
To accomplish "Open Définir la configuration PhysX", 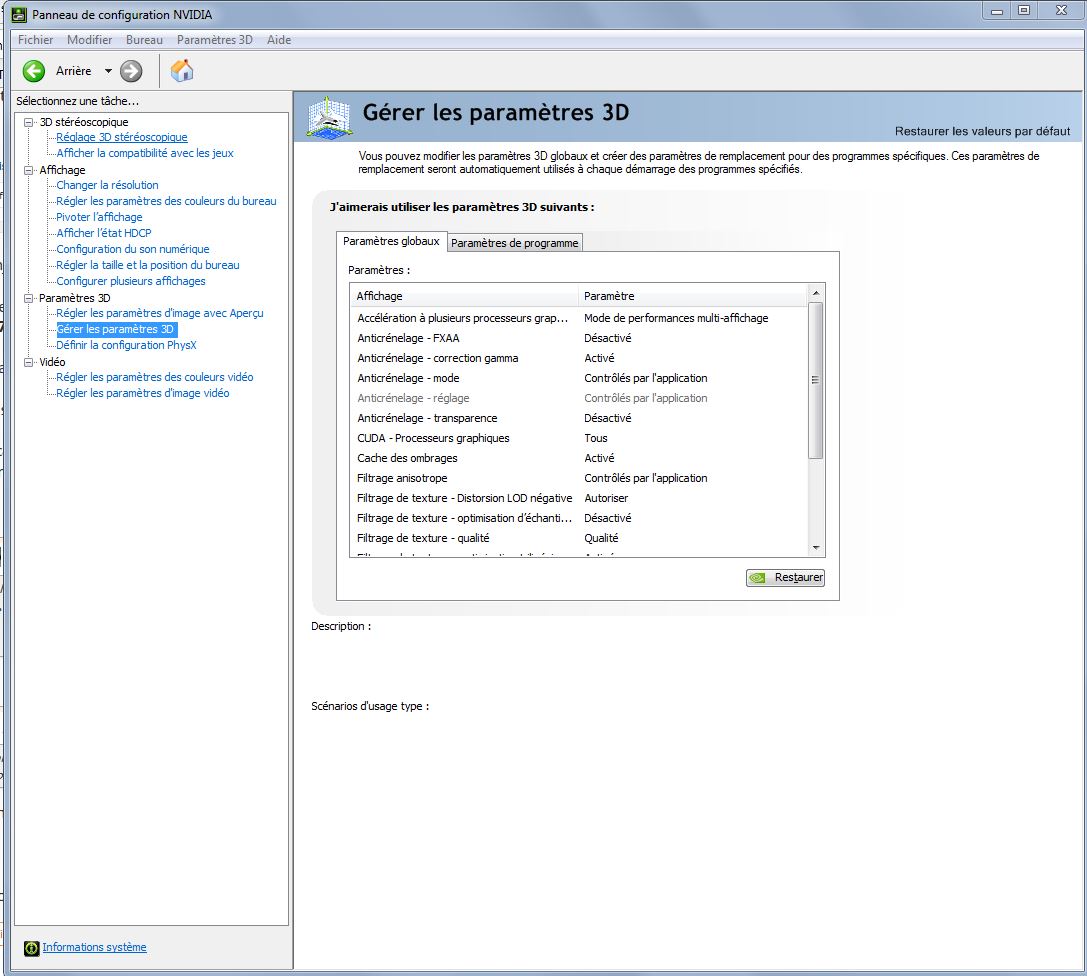I will [x=126, y=345].
